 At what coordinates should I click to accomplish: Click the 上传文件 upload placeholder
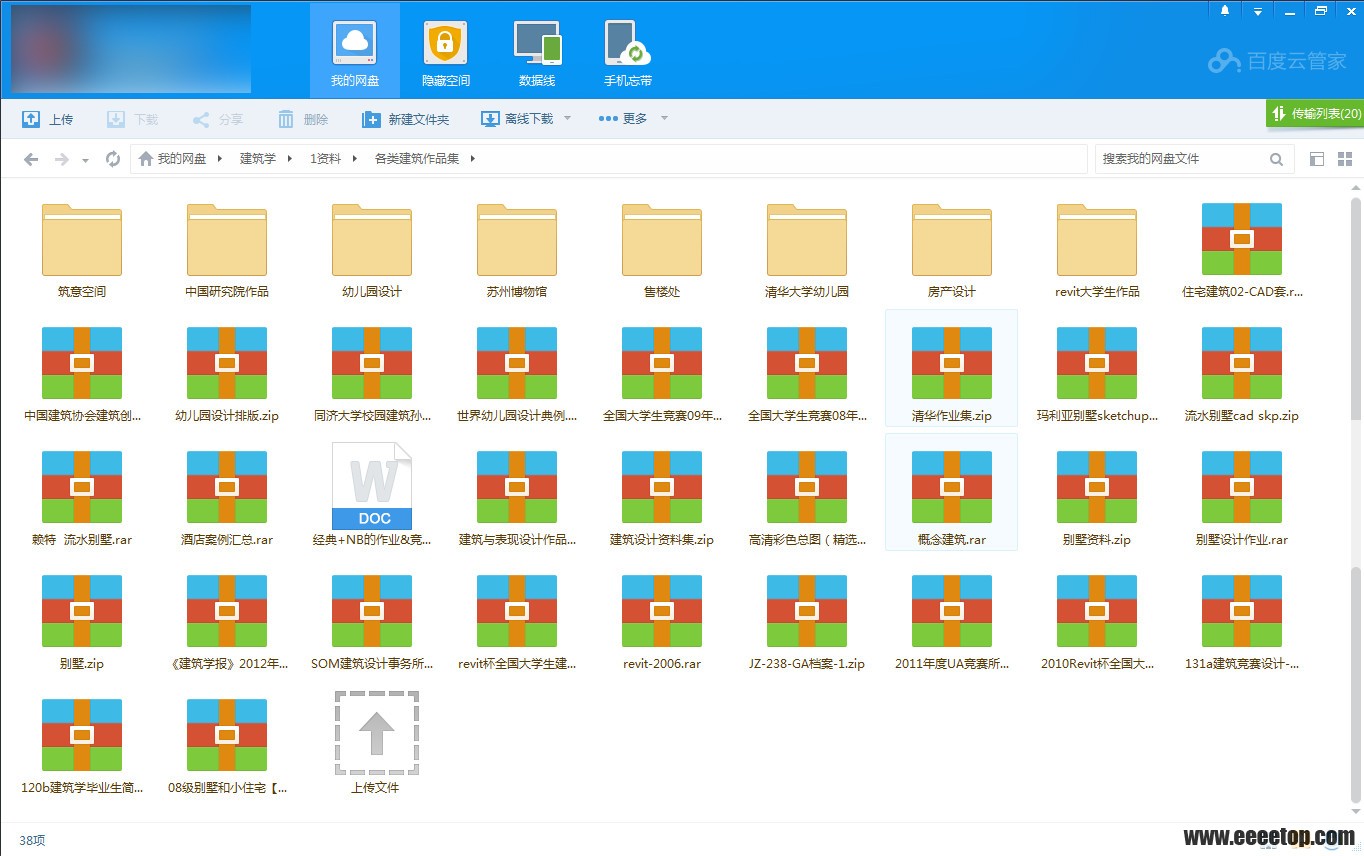point(376,744)
